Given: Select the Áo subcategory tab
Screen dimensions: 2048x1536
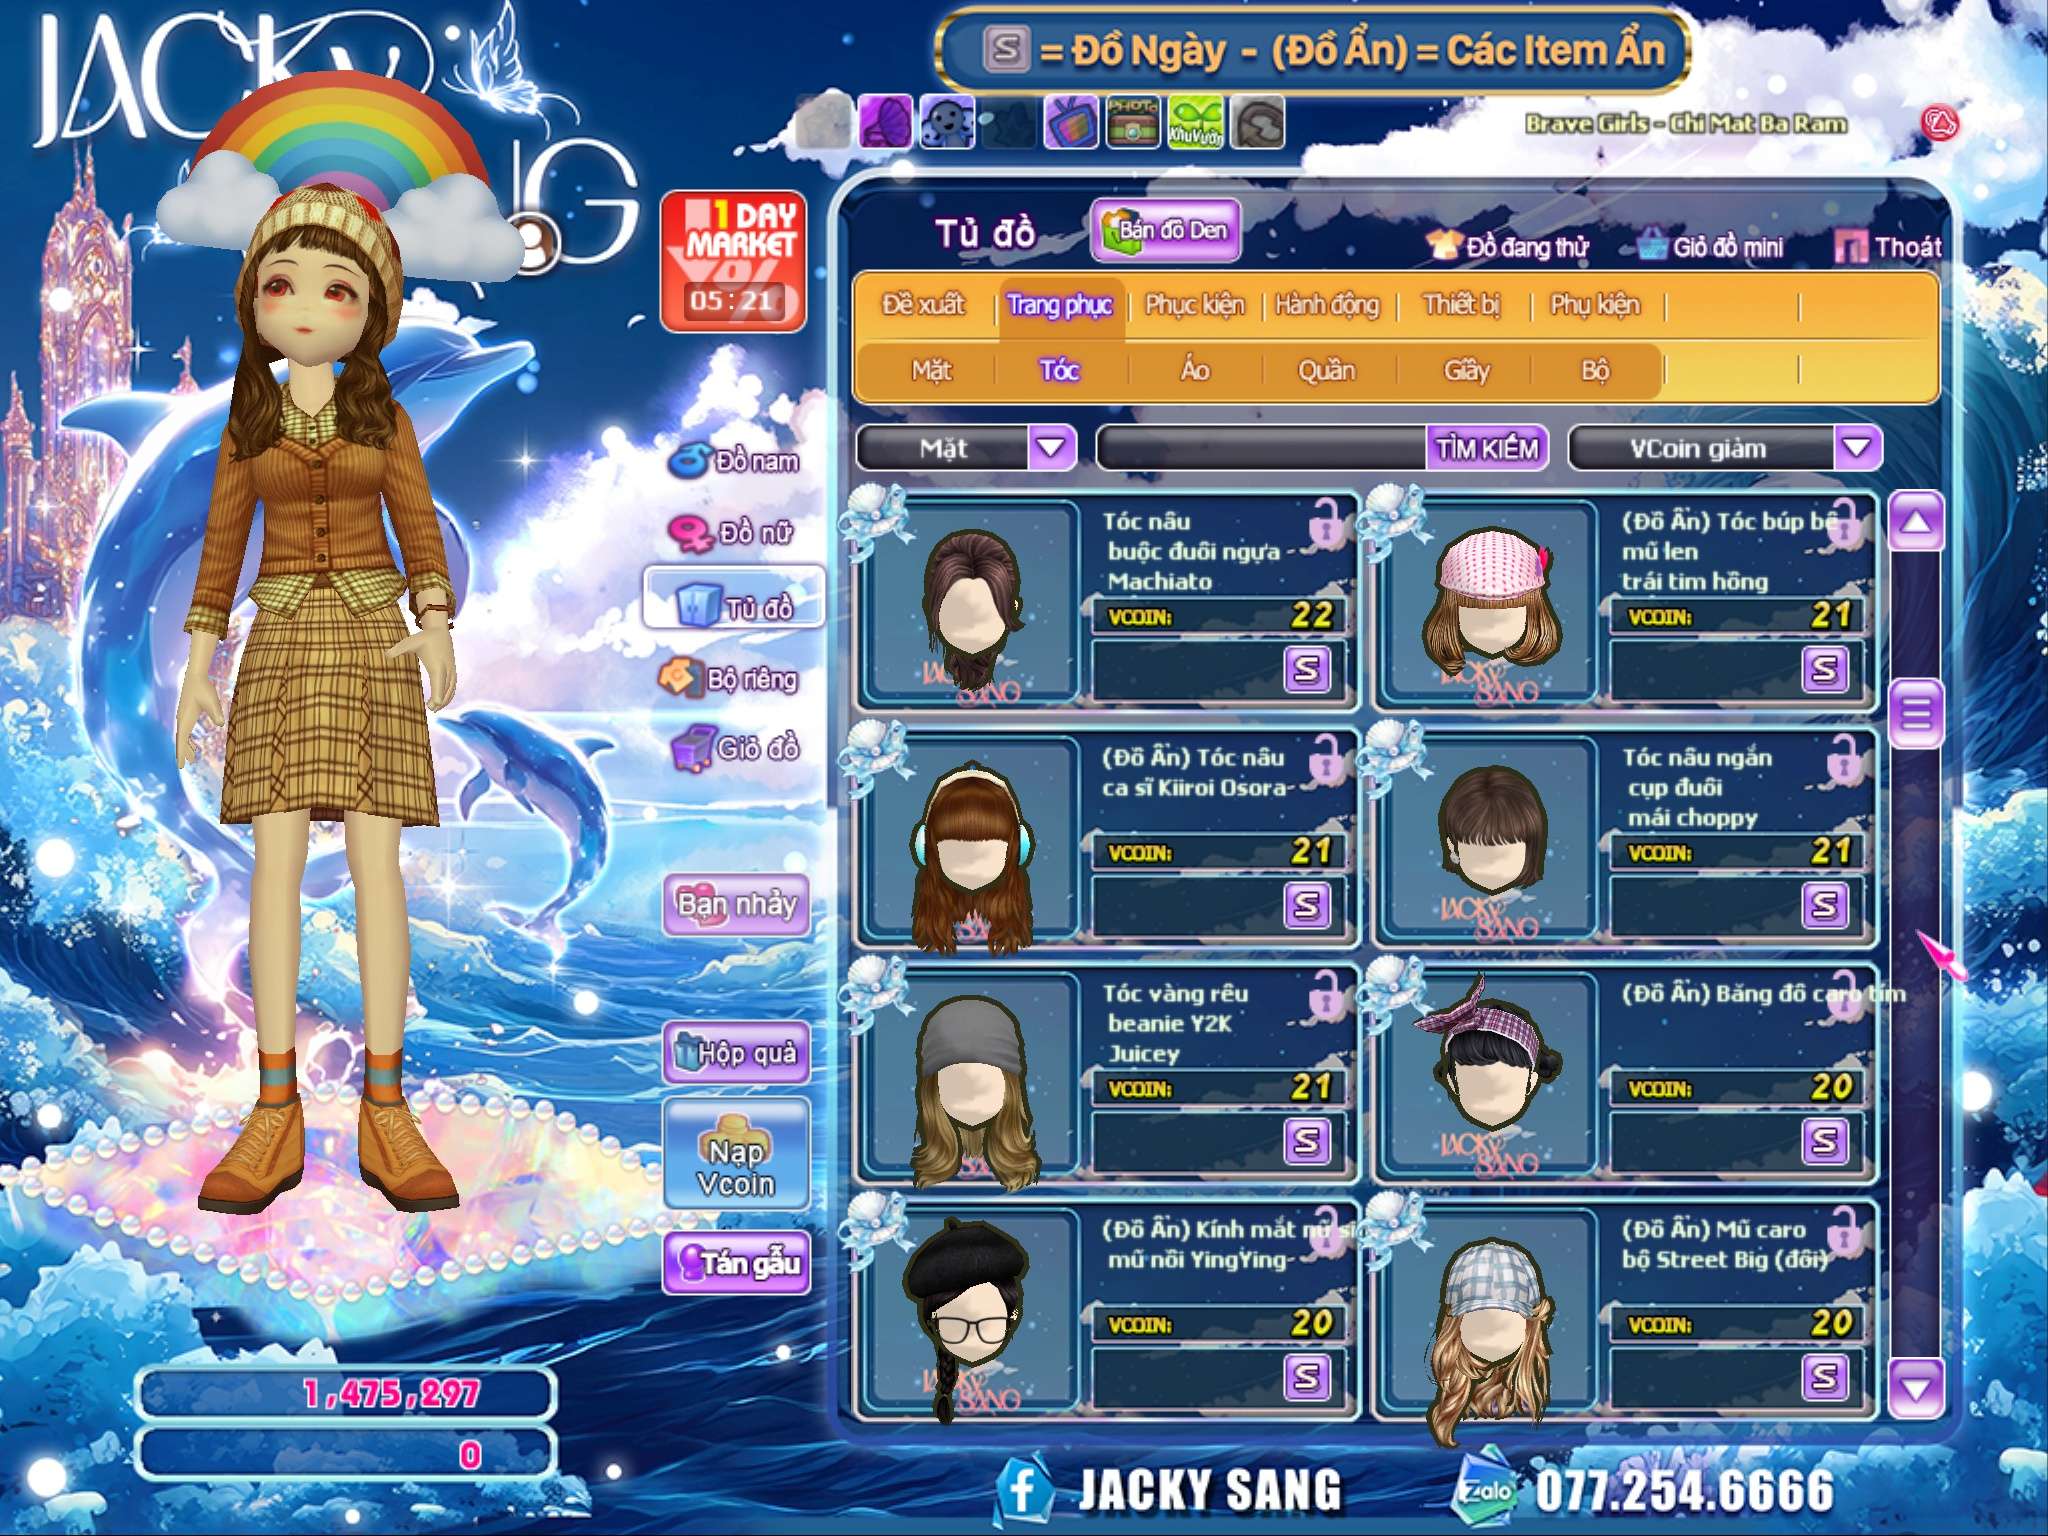Looking at the screenshot, I should [1195, 370].
